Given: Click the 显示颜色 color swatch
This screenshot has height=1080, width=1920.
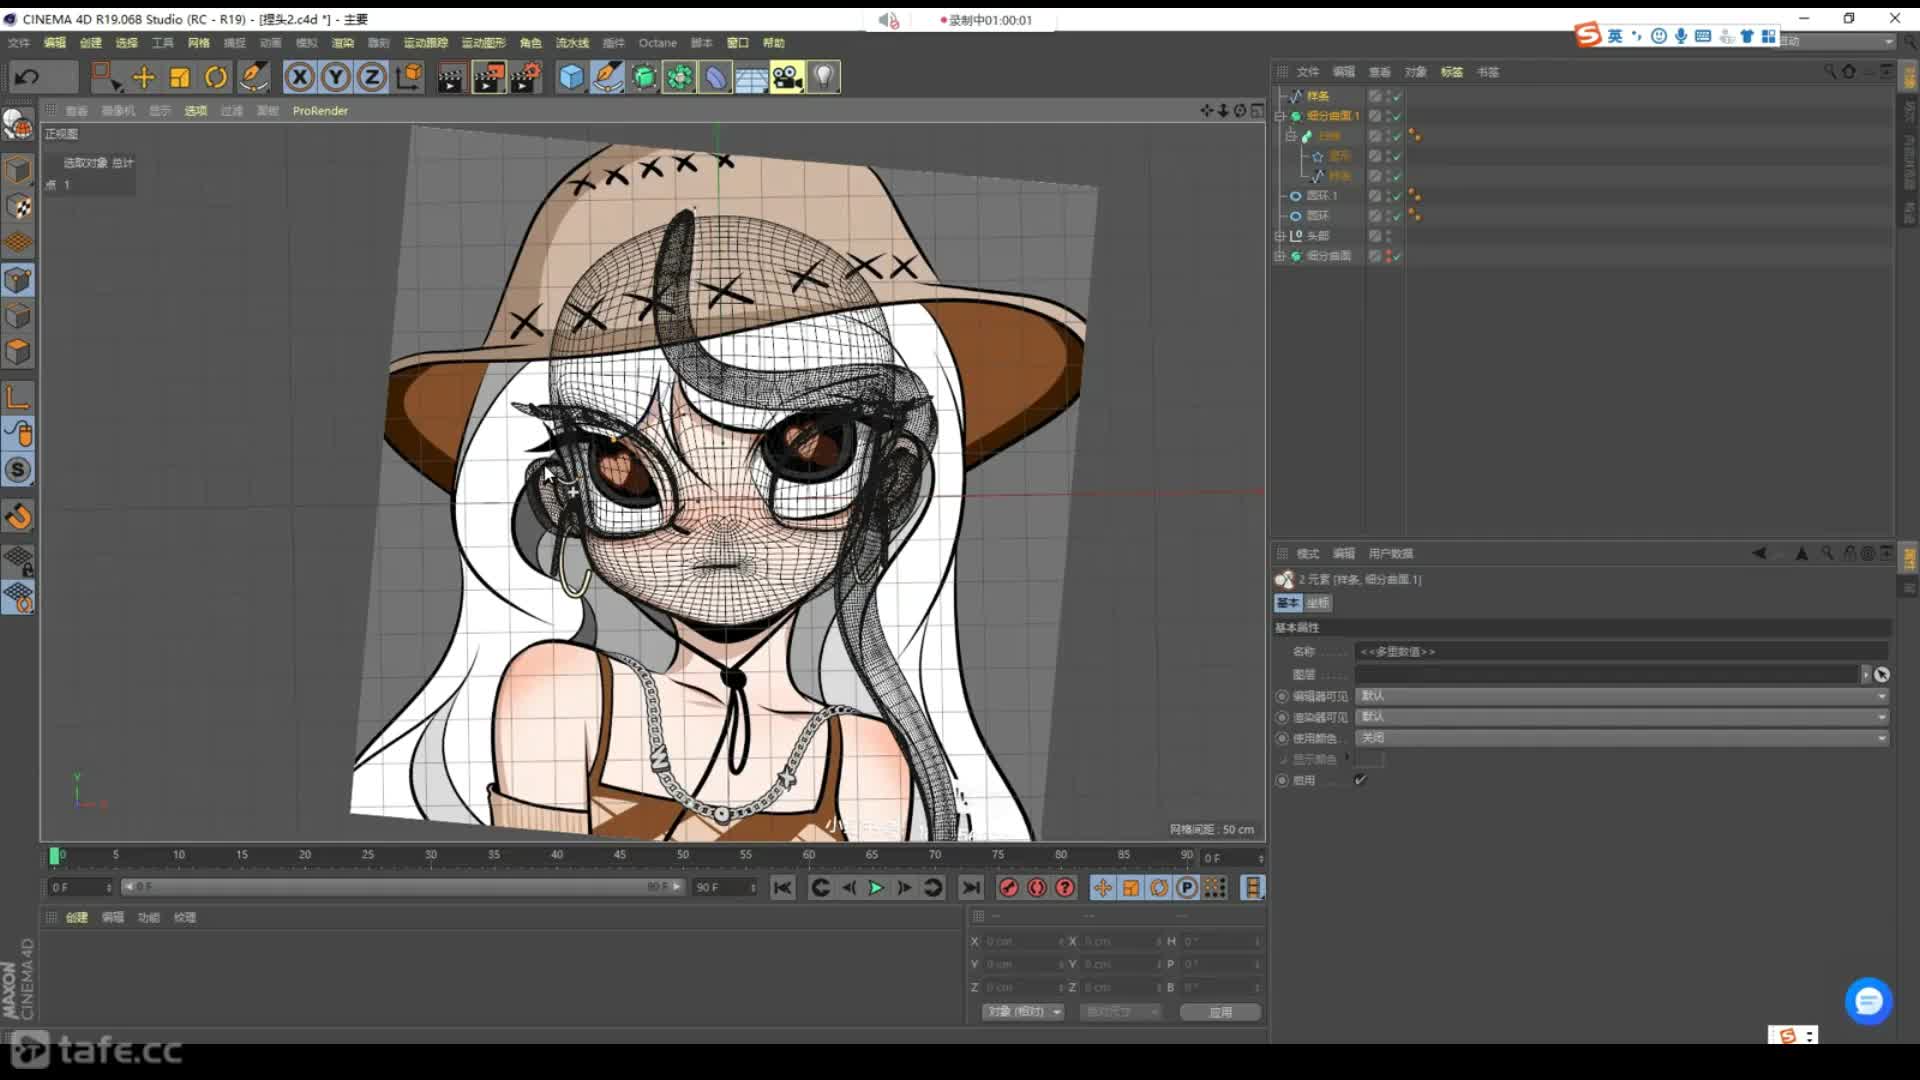Looking at the screenshot, I should pos(1369,759).
